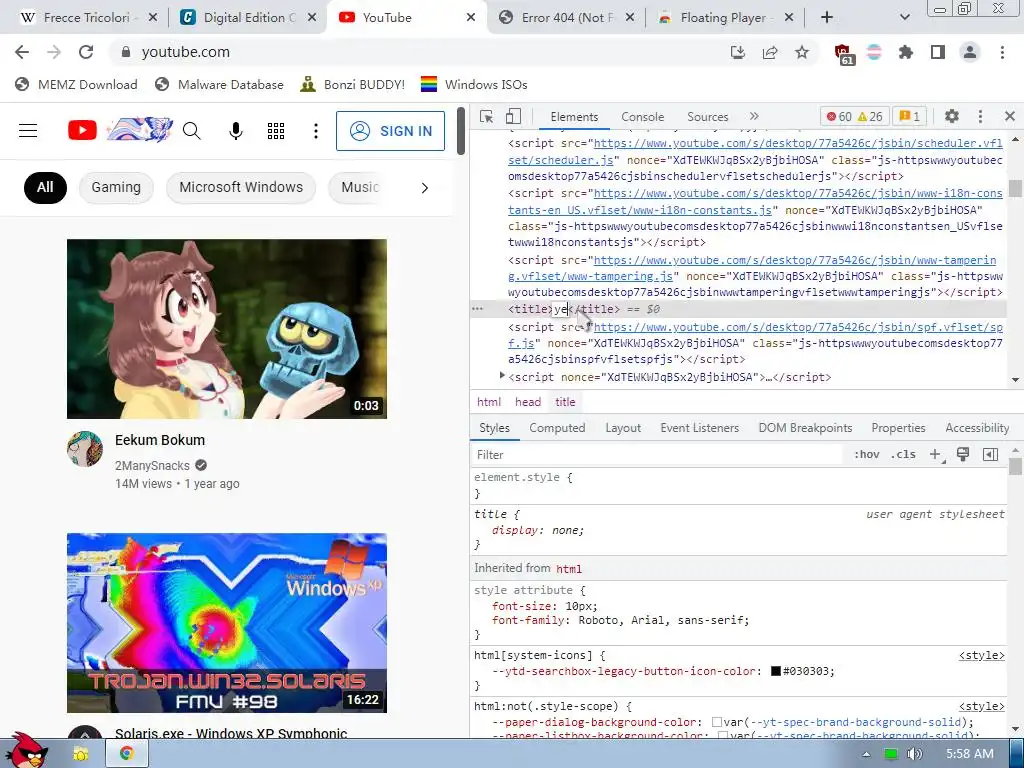The height and width of the screenshot is (768, 1024).
Task: Open the Eekum Bokum video title
Action: click(x=160, y=440)
